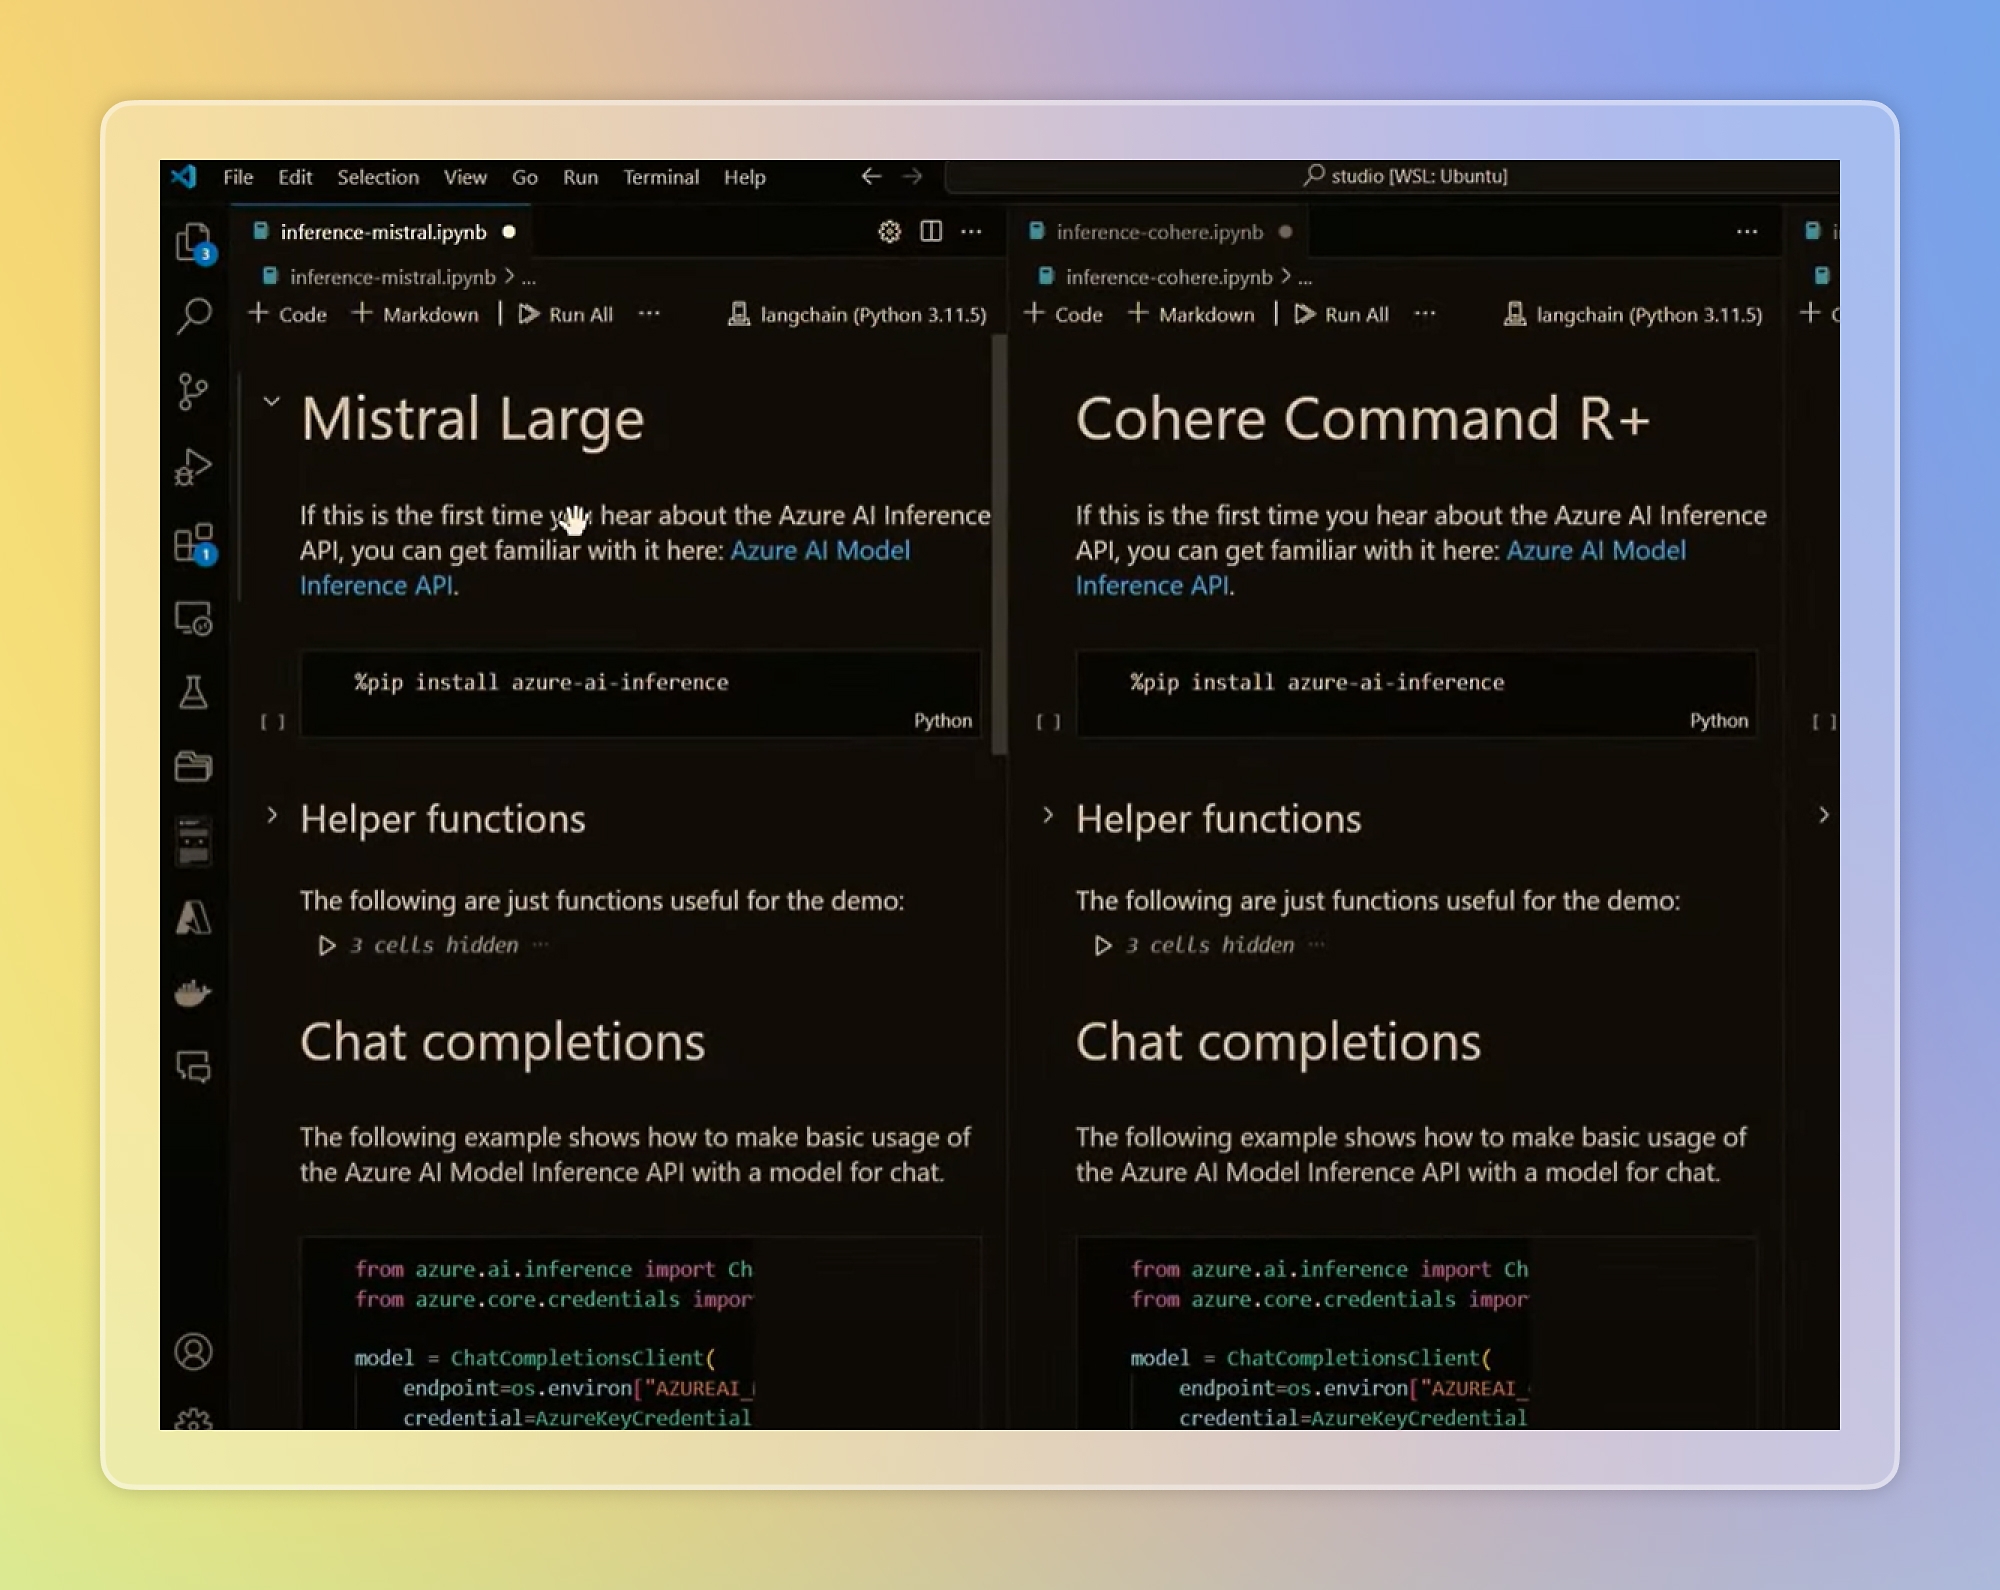This screenshot has height=1590, width=2000.
Task: Open Terminal menu
Action: (661, 177)
